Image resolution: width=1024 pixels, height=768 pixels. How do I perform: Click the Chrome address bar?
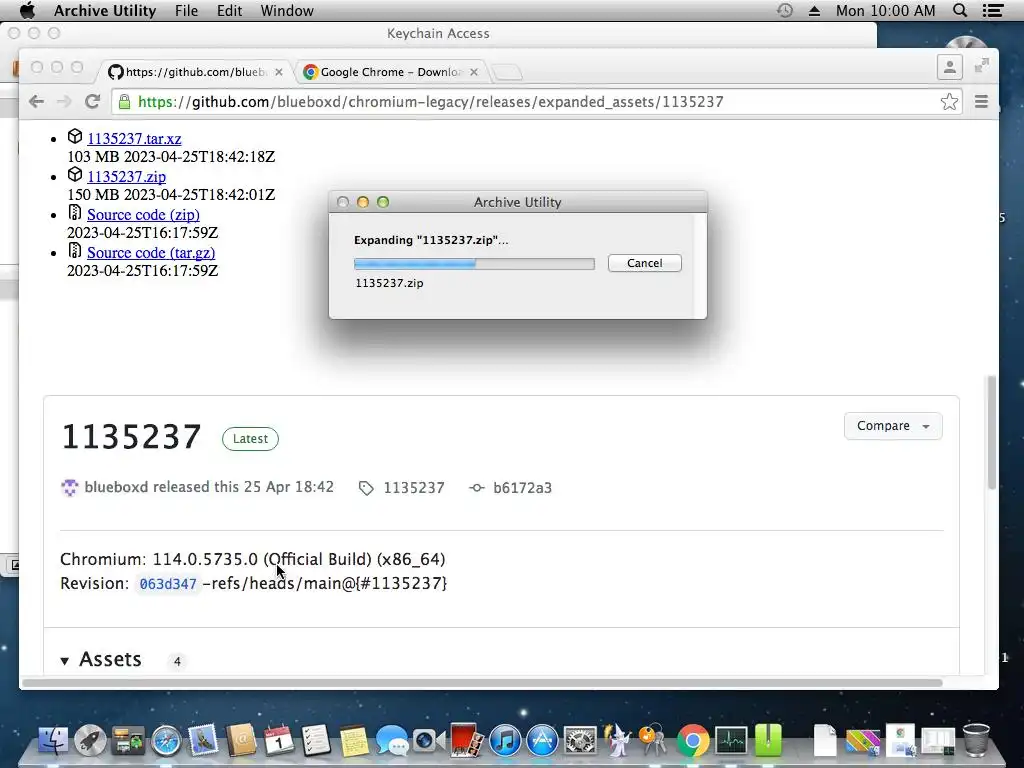(x=536, y=101)
